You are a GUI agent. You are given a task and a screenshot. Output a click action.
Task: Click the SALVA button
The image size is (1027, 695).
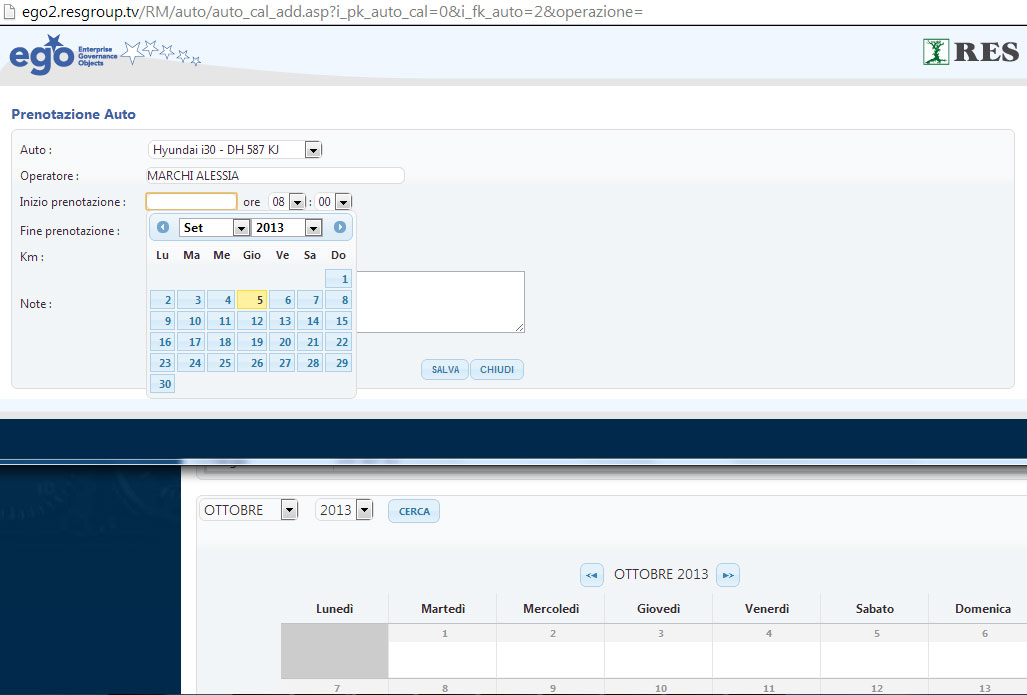(x=445, y=369)
